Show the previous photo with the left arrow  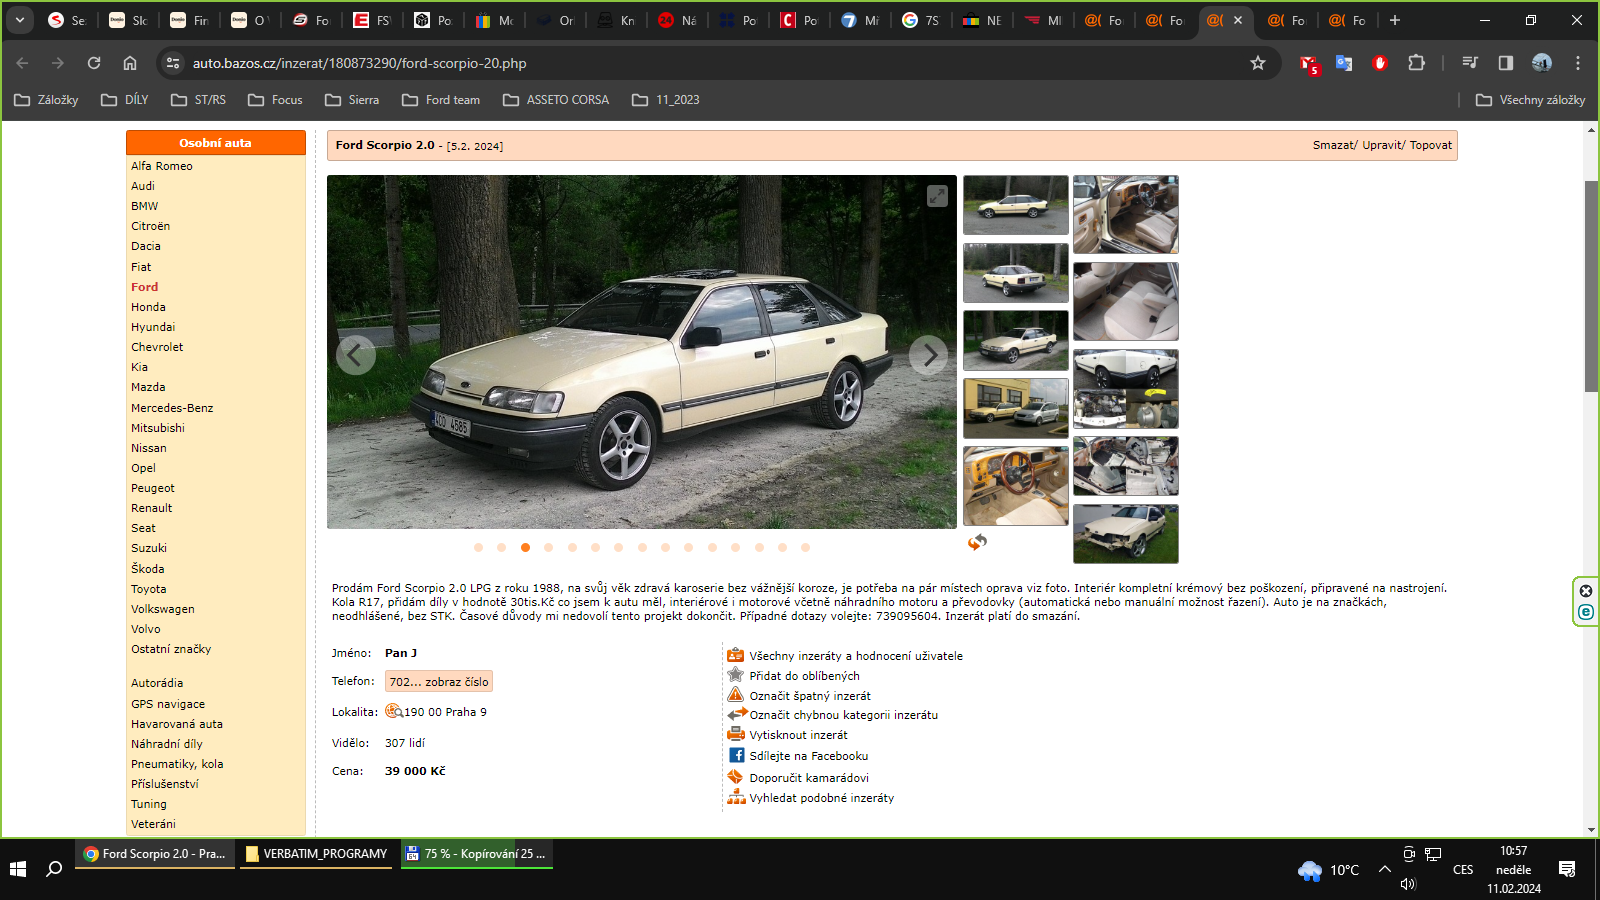pyautogui.click(x=355, y=354)
